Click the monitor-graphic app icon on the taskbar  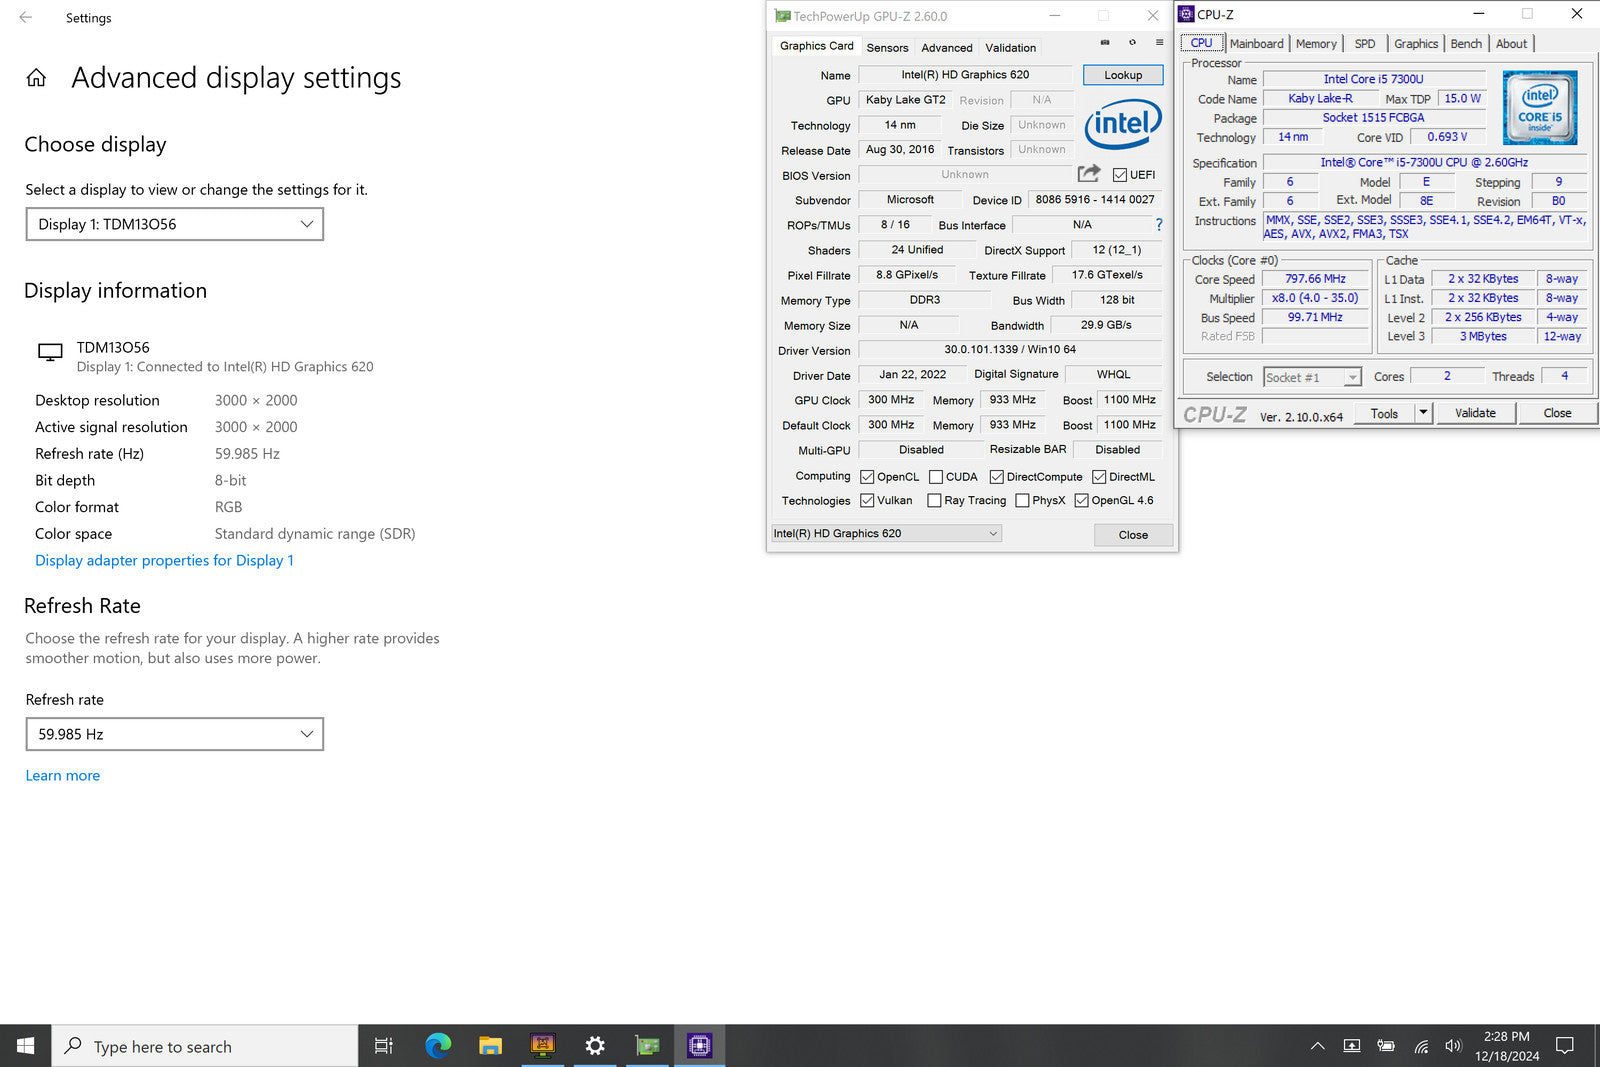(x=543, y=1046)
